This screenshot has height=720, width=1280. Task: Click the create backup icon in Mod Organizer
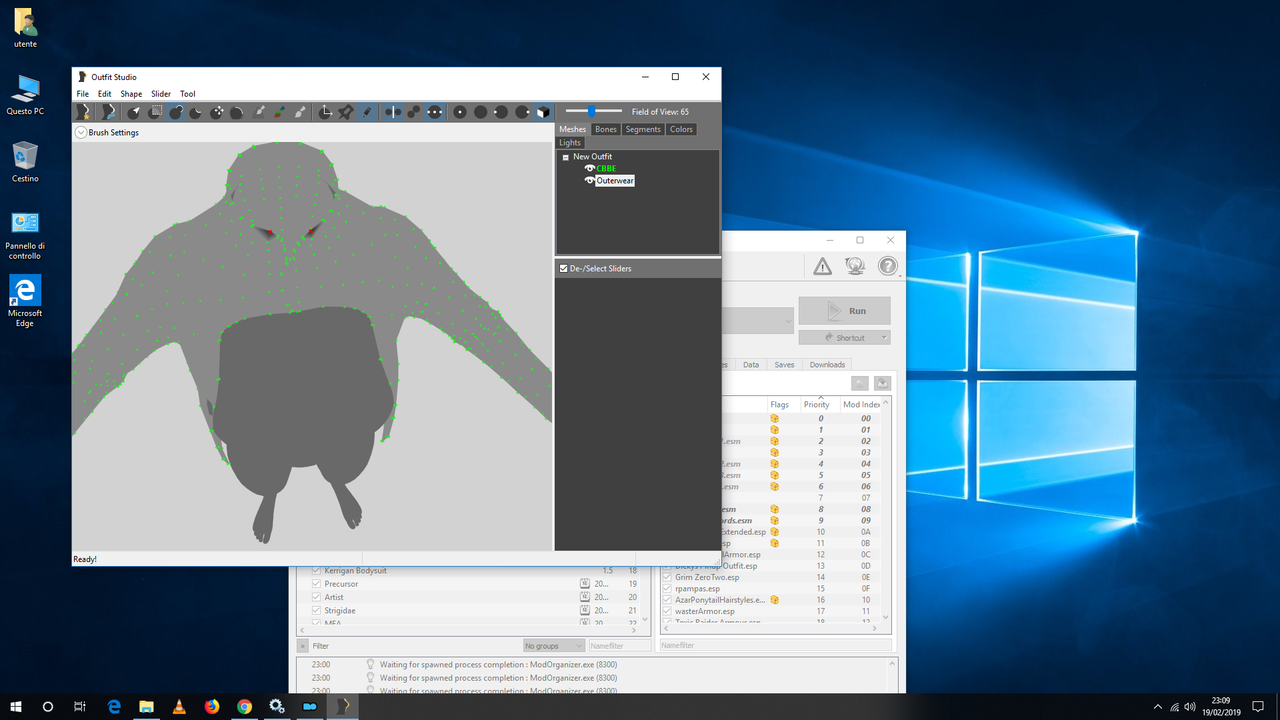(x=882, y=383)
